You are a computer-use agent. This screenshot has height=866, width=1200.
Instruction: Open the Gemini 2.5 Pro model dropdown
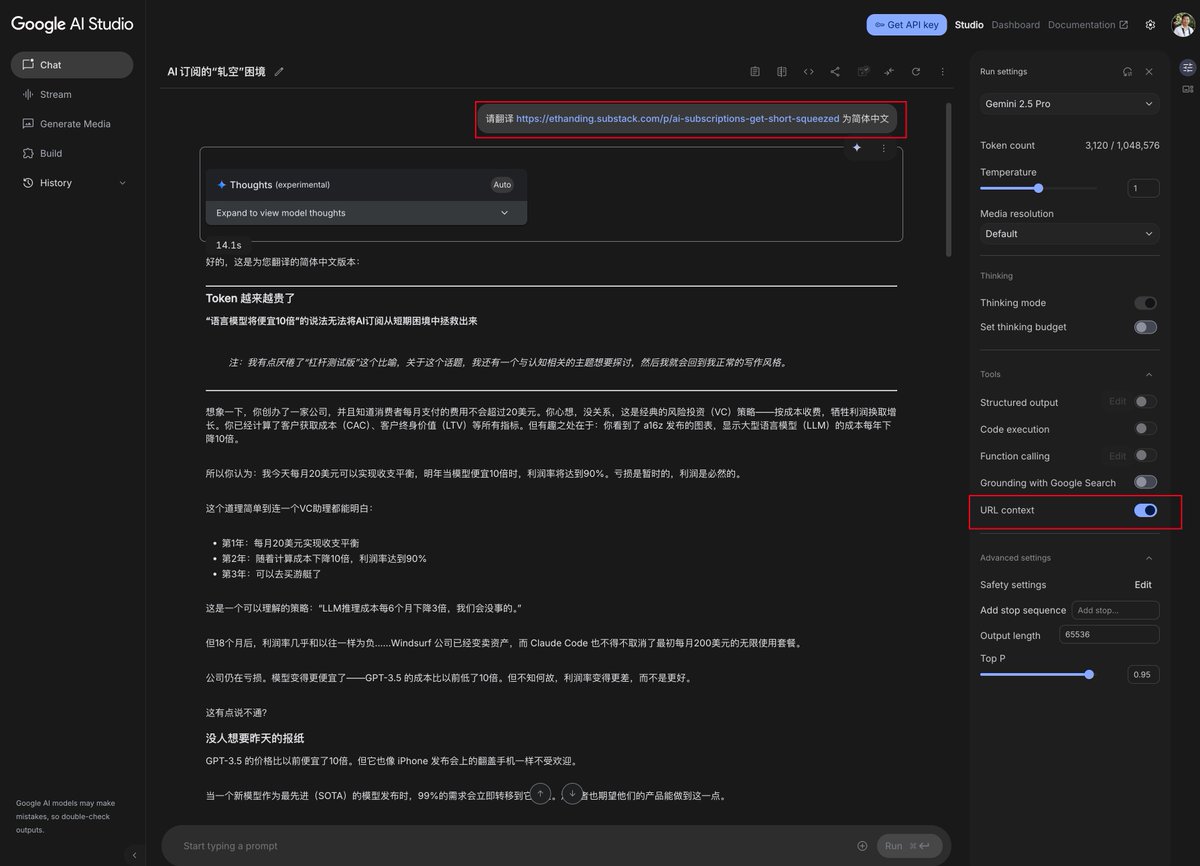(x=1069, y=104)
